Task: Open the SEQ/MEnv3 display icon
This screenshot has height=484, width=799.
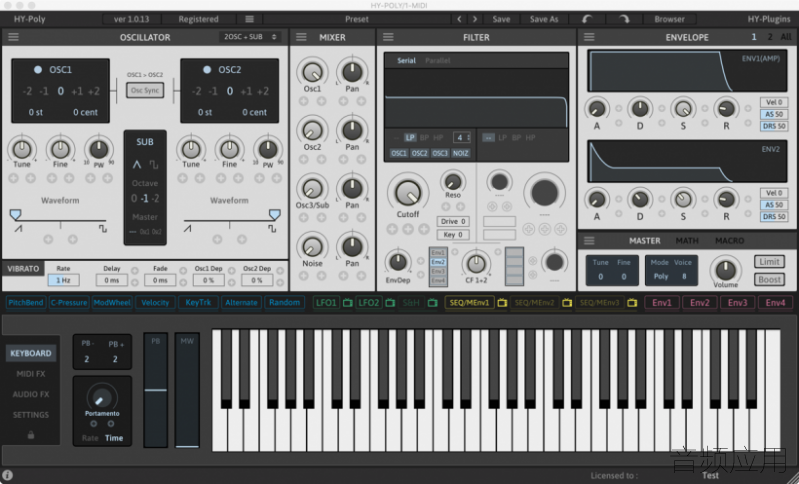Action: tap(632, 303)
